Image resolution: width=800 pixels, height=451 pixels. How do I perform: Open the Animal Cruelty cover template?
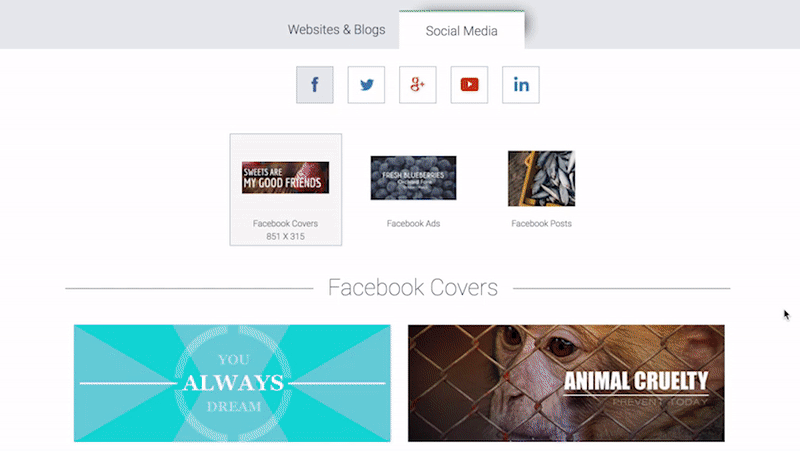coord(566,383)
